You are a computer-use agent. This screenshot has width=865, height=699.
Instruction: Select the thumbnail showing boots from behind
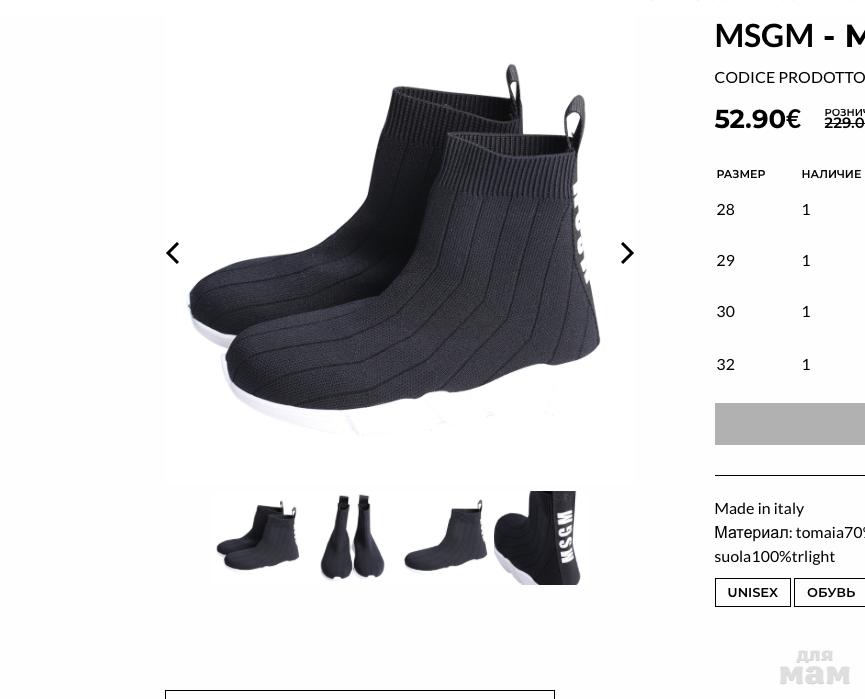click(x=353, y=537)
